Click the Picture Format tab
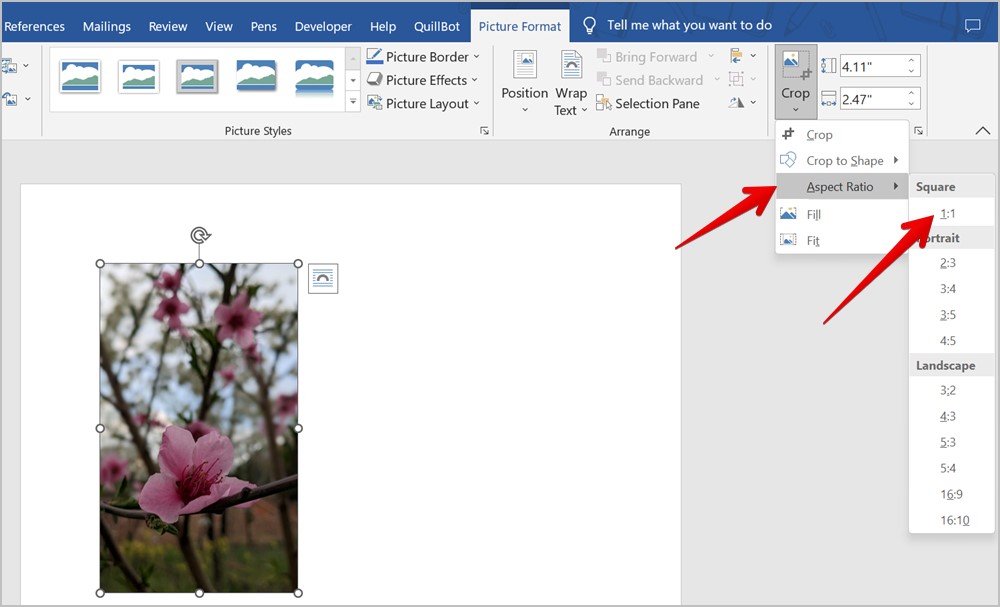This screenshot has width=1000, height=607. pyautogui.click(x=520, y=26)
